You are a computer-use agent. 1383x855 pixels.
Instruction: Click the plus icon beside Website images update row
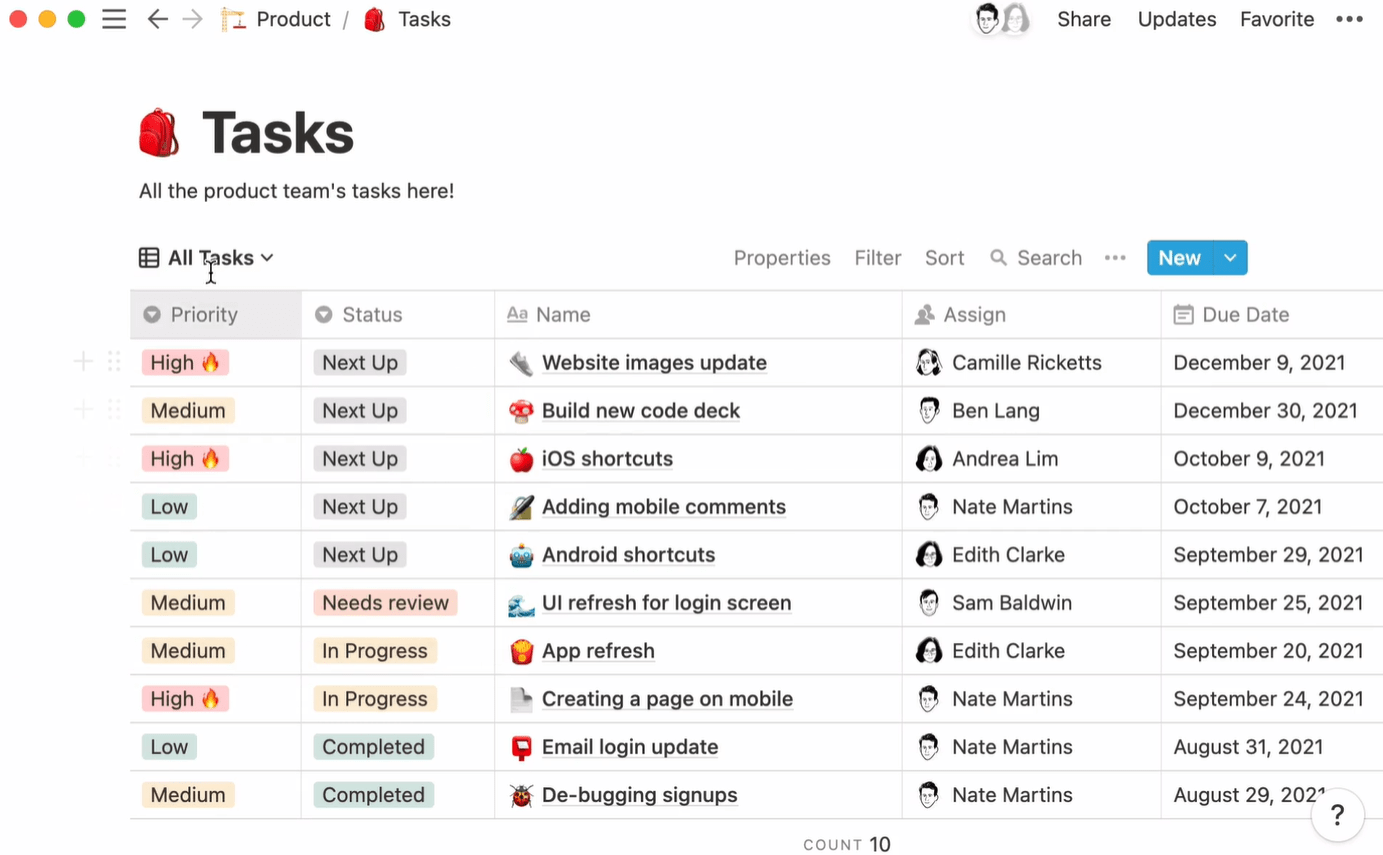[84, 362]
